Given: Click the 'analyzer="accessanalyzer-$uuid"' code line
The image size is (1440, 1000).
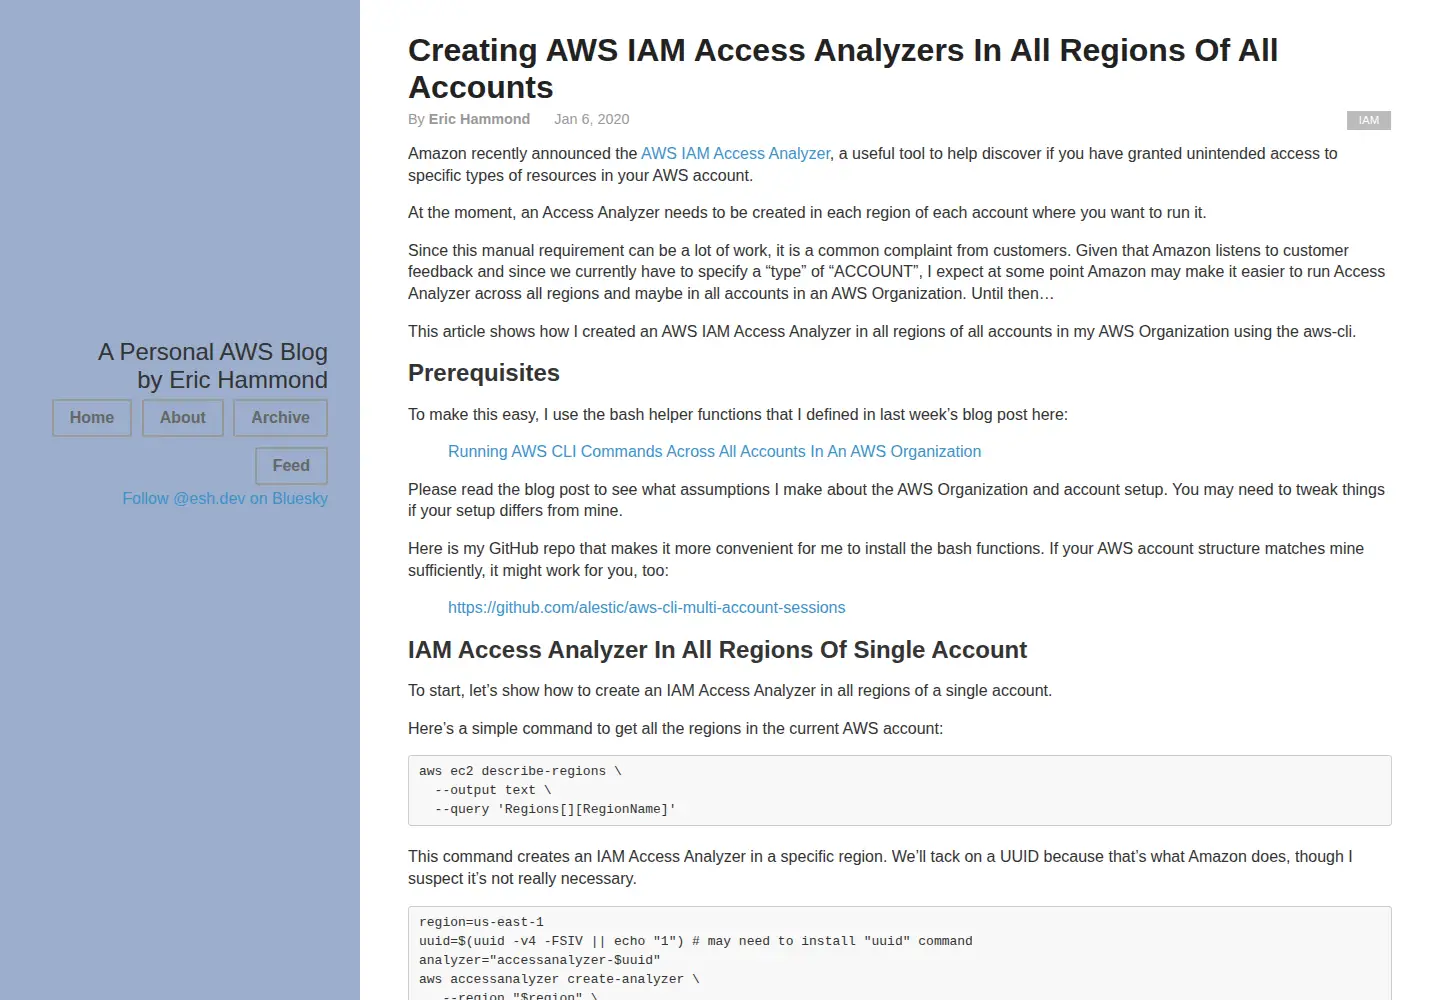Looking at the screenshot, I should (540, 960).
